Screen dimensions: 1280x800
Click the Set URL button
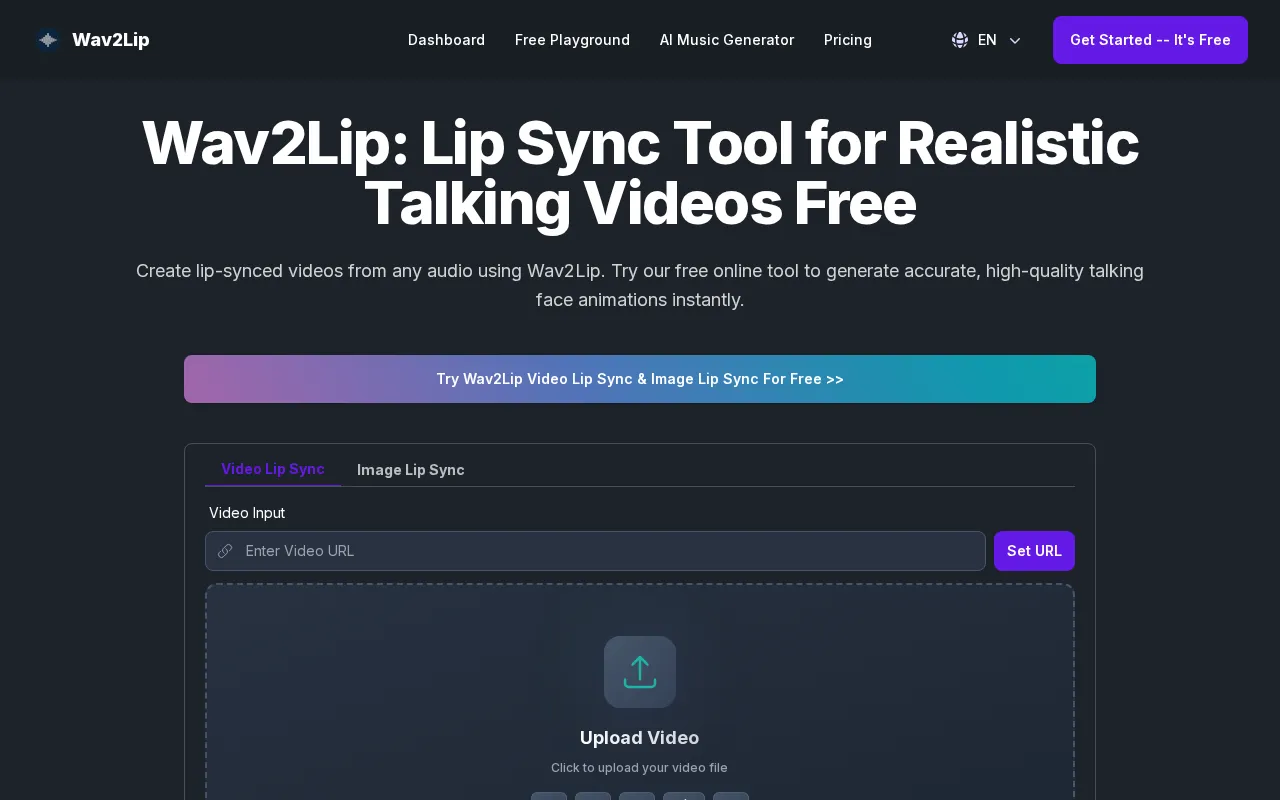pos(1034,551)
